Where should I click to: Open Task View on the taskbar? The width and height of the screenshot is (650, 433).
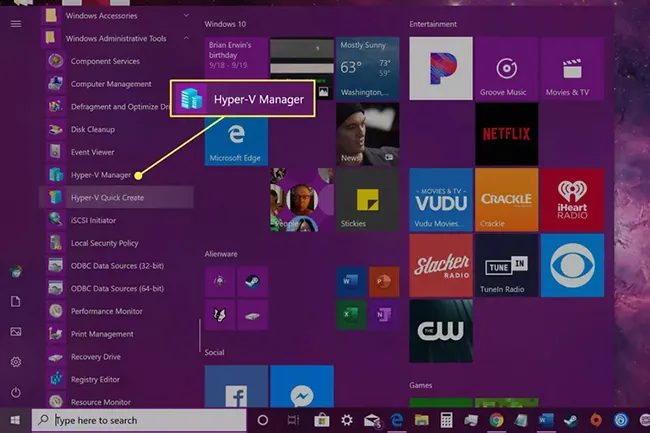pyautogui.click(x=293, y=420)
